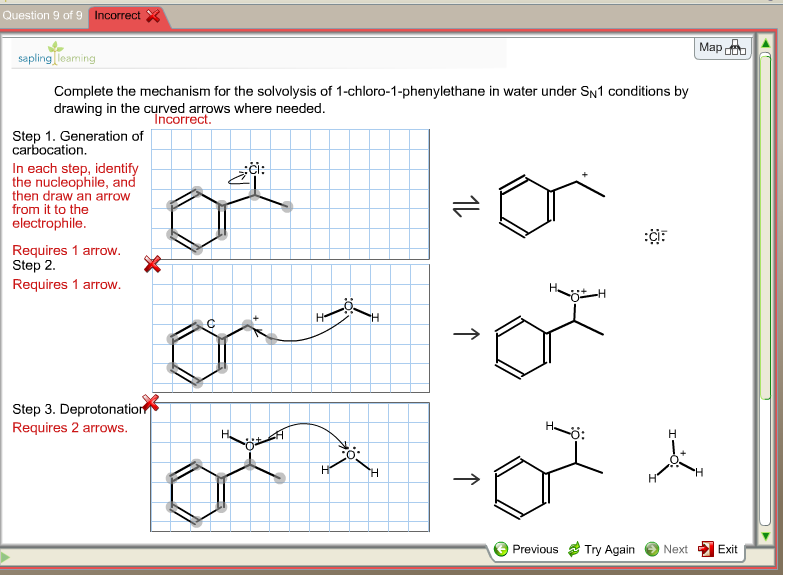Click Try Again to retry the question
Screen dimensions: 793x578
click(x=601, y=549)
